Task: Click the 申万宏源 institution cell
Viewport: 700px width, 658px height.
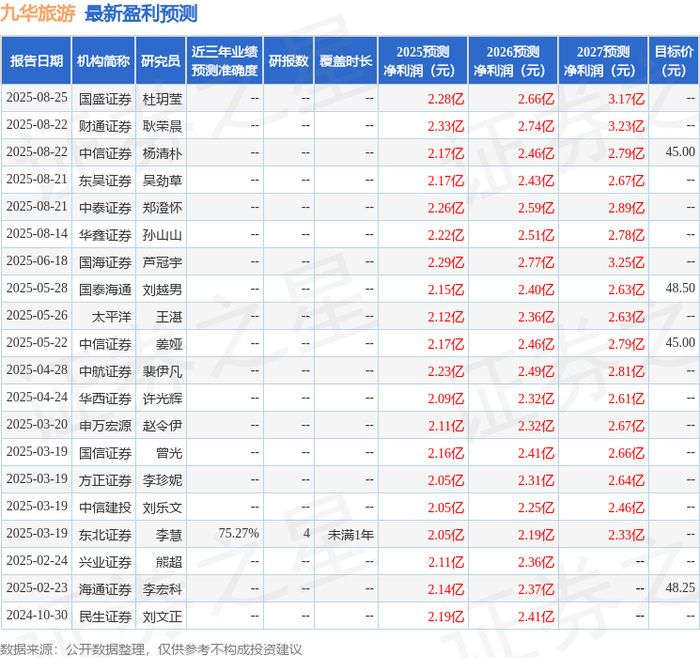Action: (x=105, y=426)
